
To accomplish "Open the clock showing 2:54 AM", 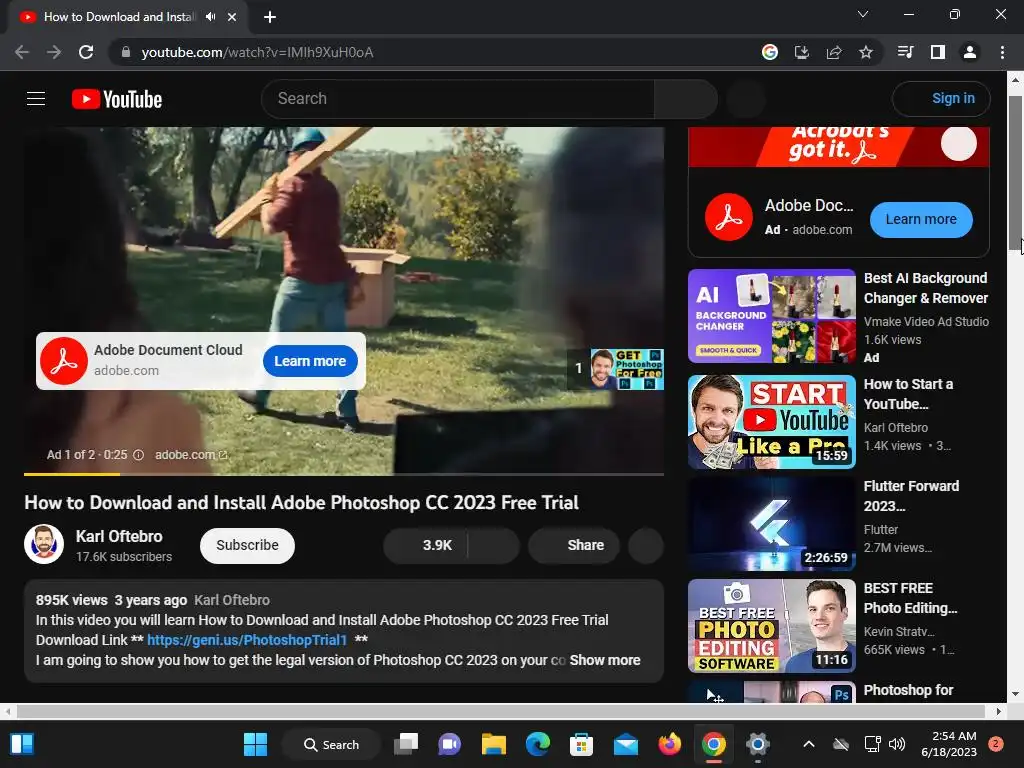I will 949,744.
